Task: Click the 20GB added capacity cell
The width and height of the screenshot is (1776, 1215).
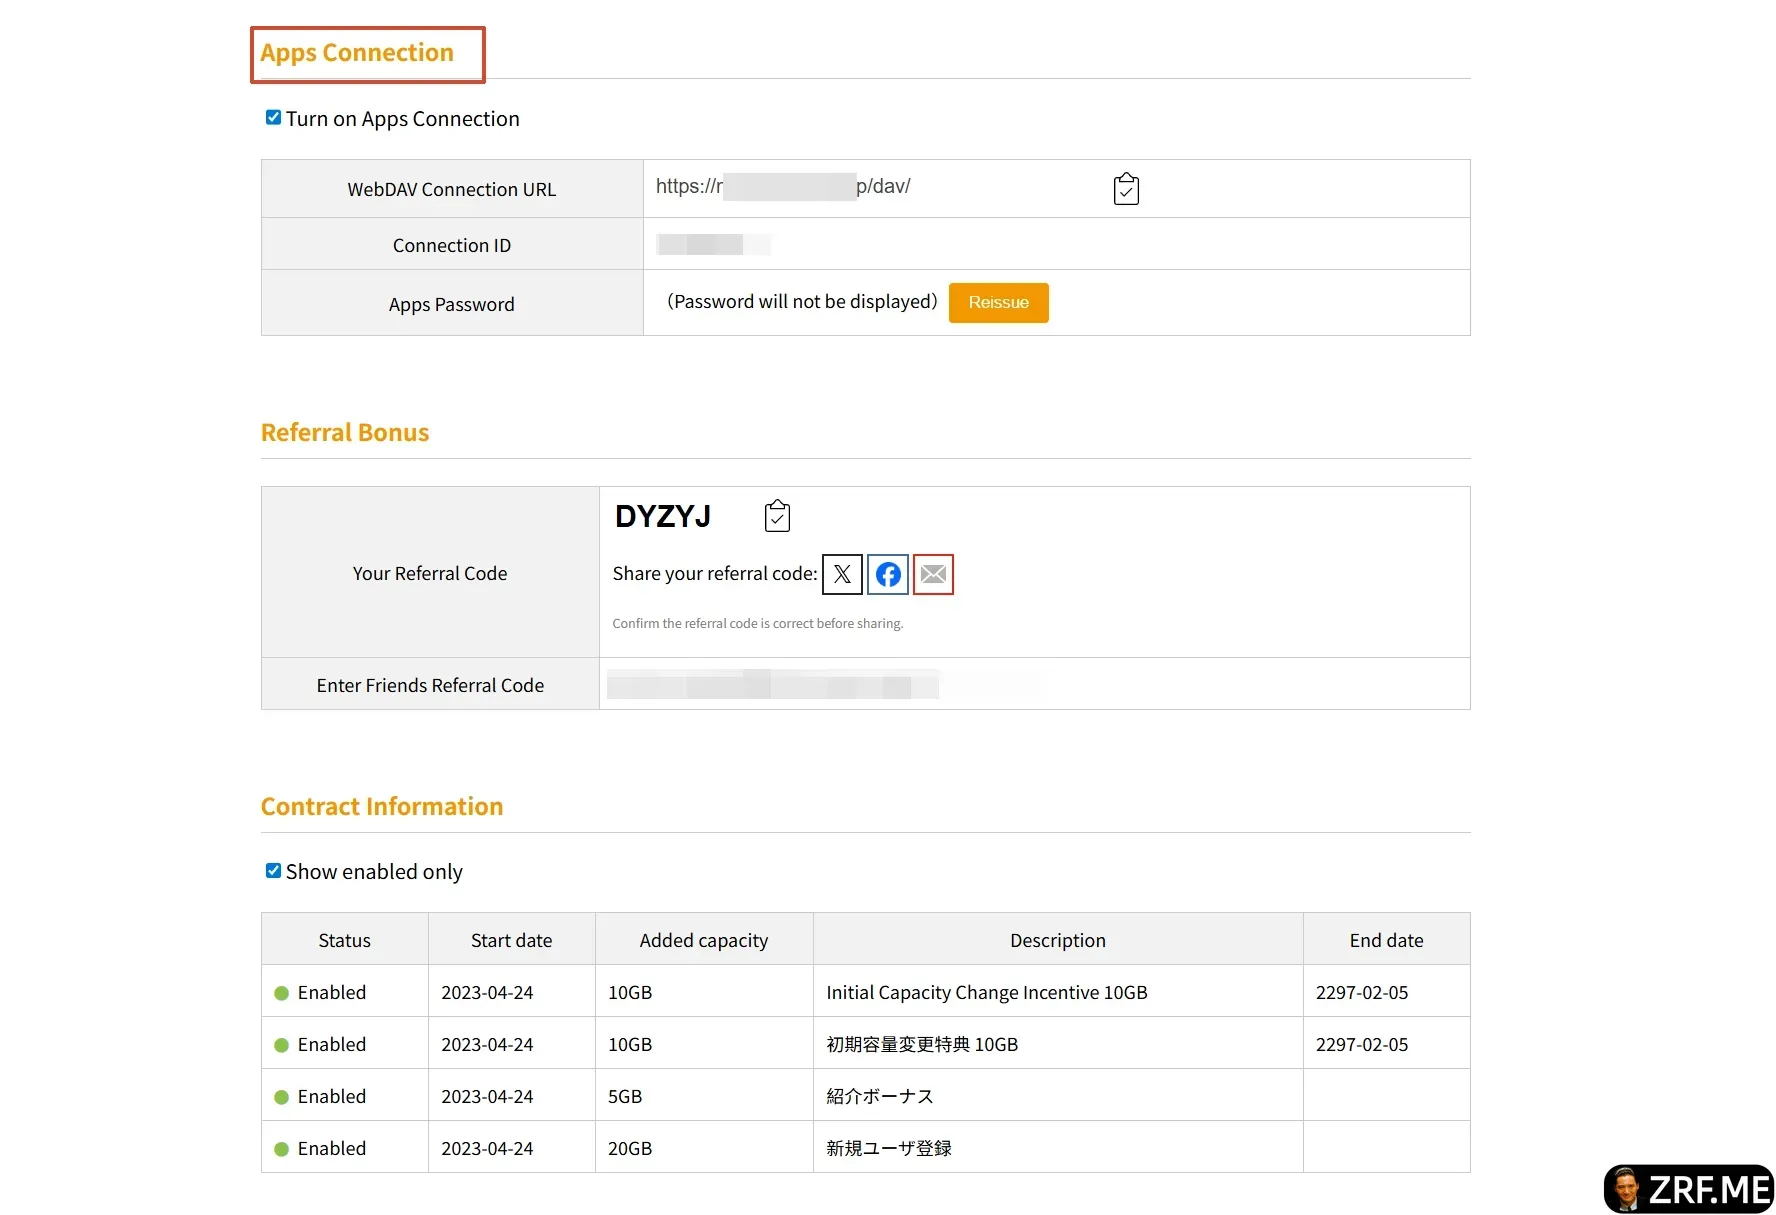Action: [x=704, y=1148]
